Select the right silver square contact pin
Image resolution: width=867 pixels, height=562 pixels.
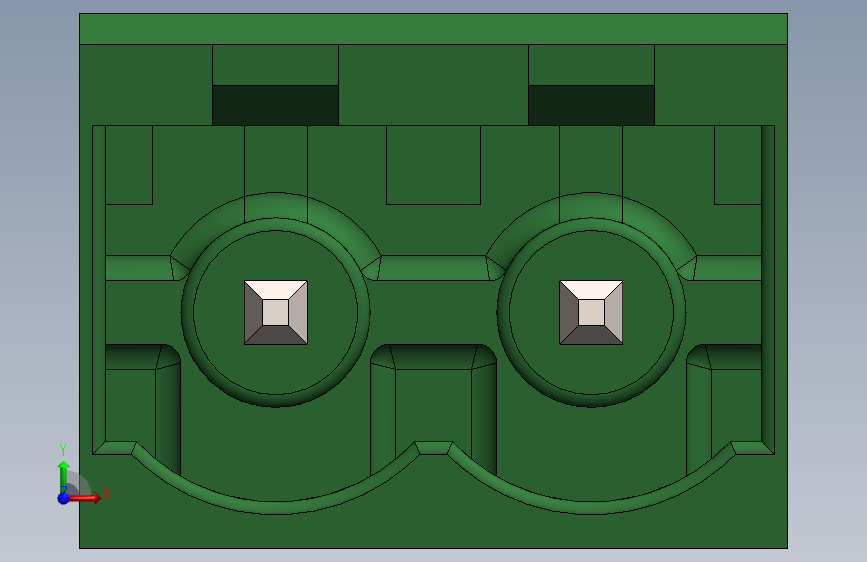click(x=591, y=313)
